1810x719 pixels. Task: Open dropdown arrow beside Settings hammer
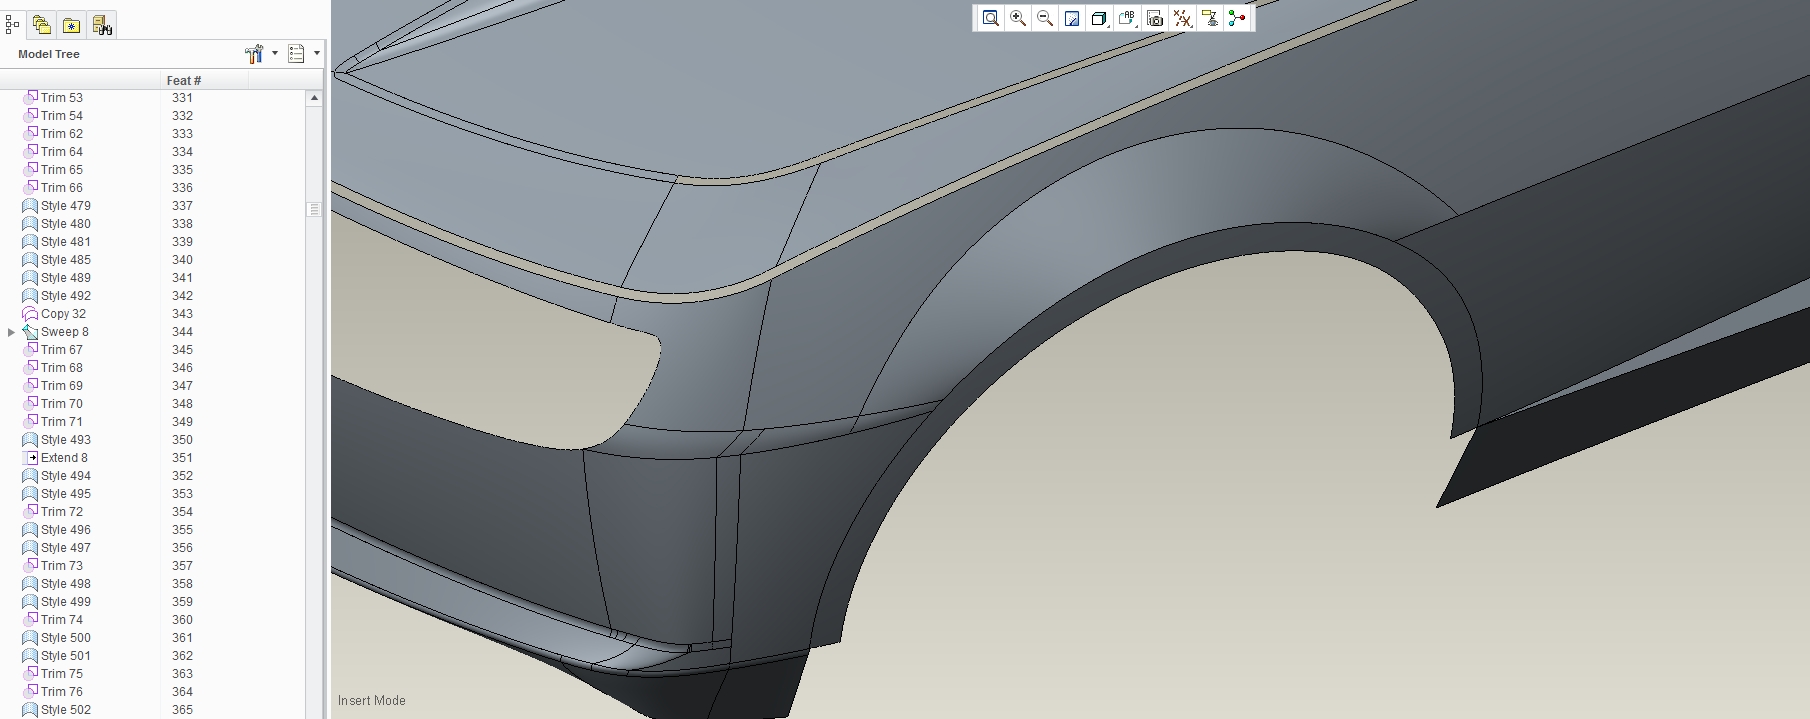click(x=275, y=54)
